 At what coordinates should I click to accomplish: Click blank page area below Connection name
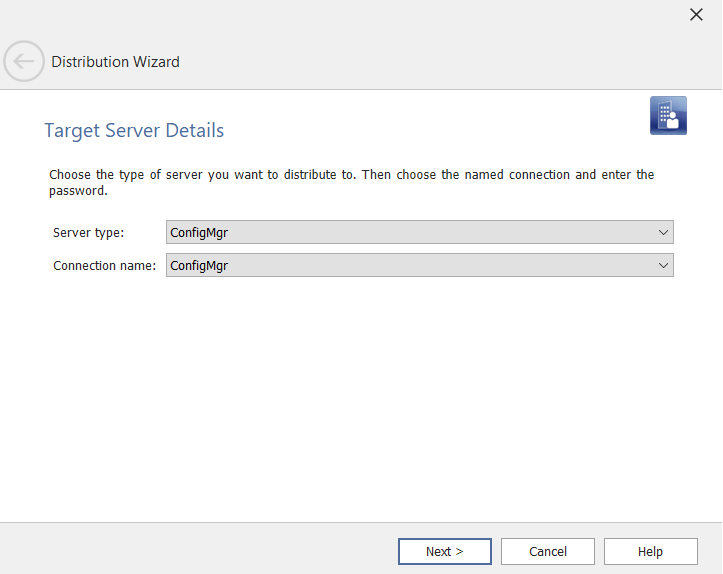coord(360,400)
